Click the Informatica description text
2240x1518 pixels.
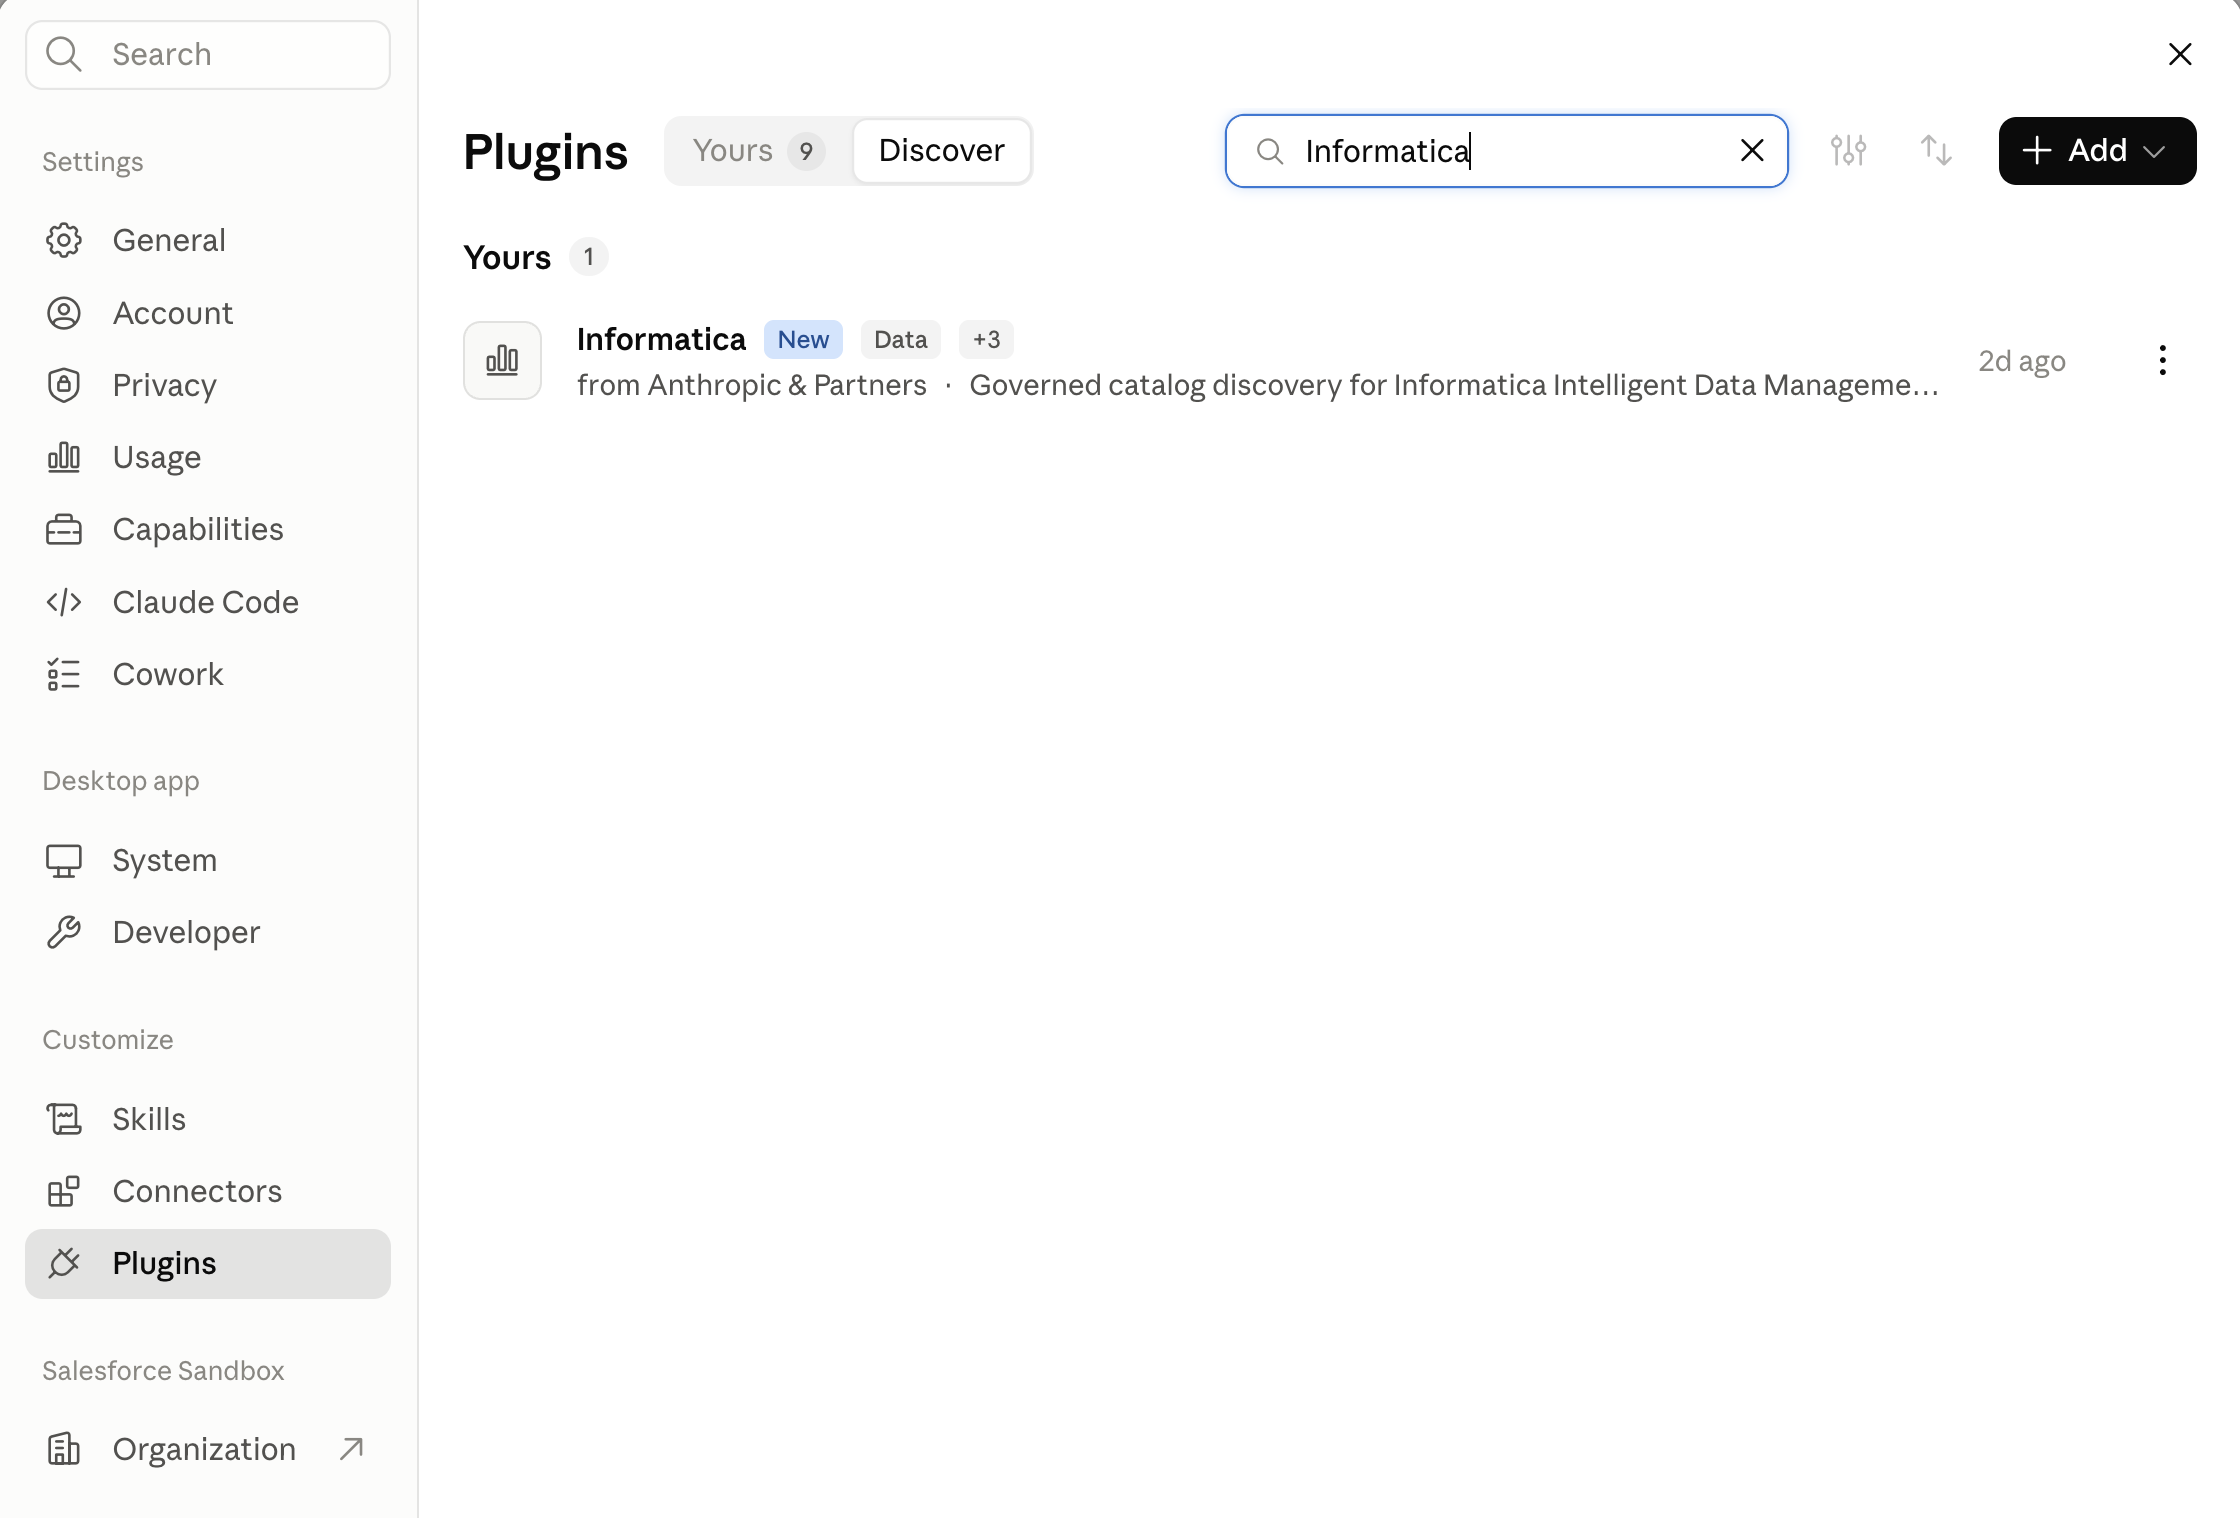coord(1454,385)
